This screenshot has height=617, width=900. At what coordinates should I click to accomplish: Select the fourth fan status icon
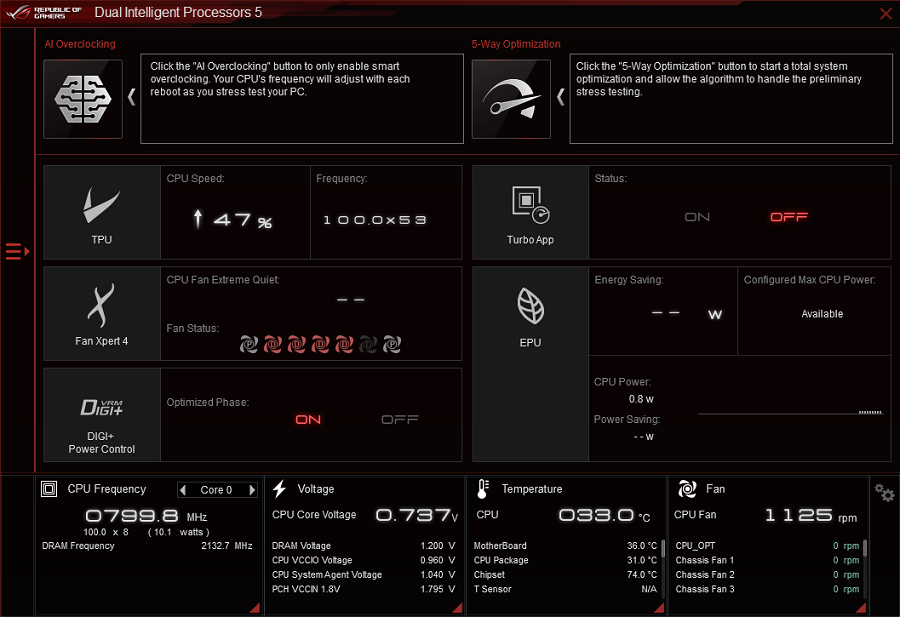tap(320, 344)
